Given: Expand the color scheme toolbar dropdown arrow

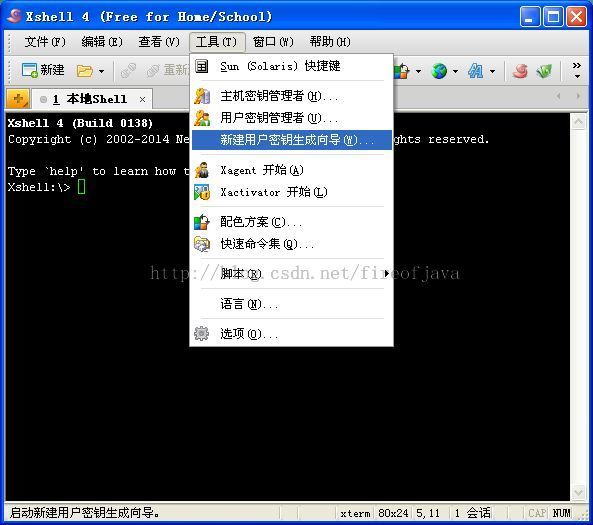Looking at the screenshot, I should (x=418, y=71).
